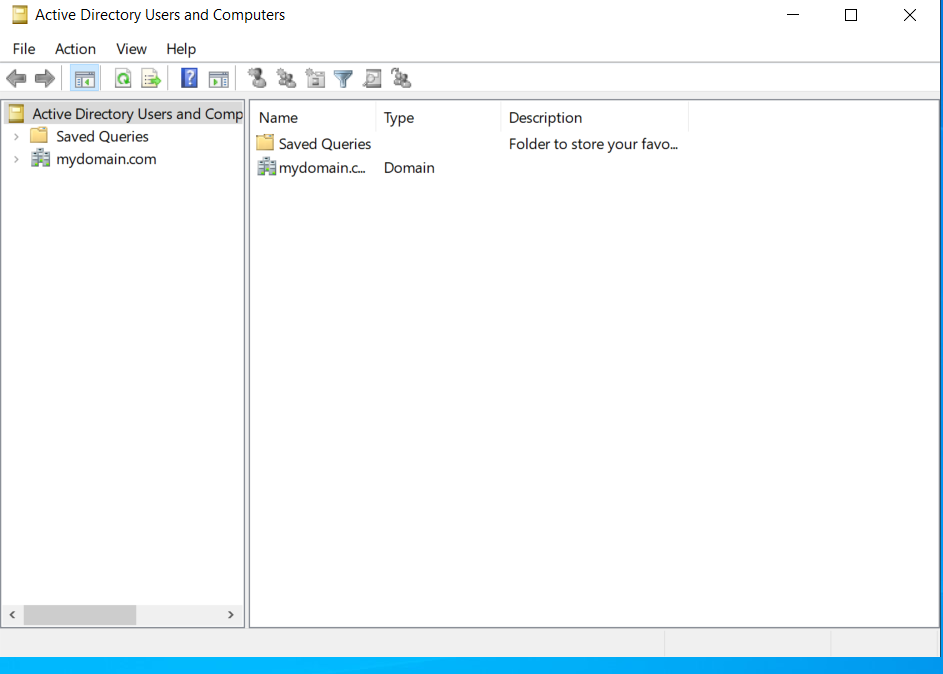Open Help via the question mark icon
The width and height of the screenshot is (943, 674).
point(189,78)
